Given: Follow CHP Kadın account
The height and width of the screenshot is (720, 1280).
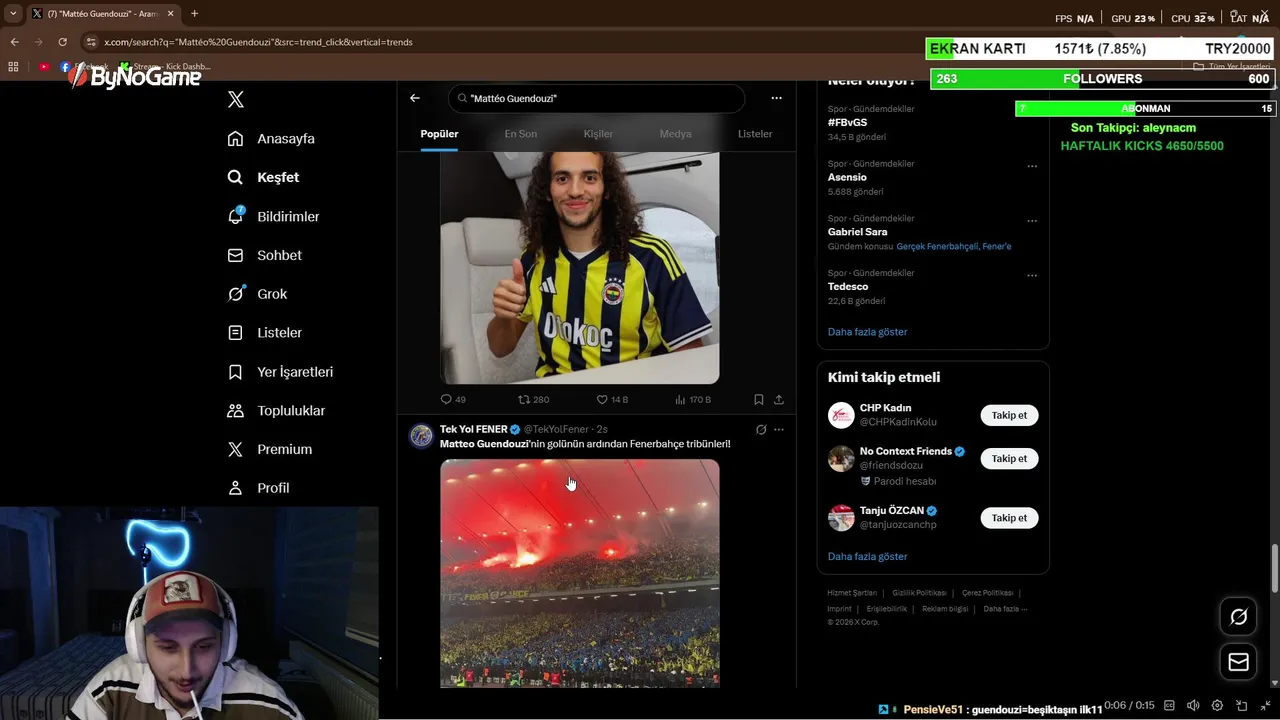Looking at the screenshot, I should click(x=1009, y=415).
